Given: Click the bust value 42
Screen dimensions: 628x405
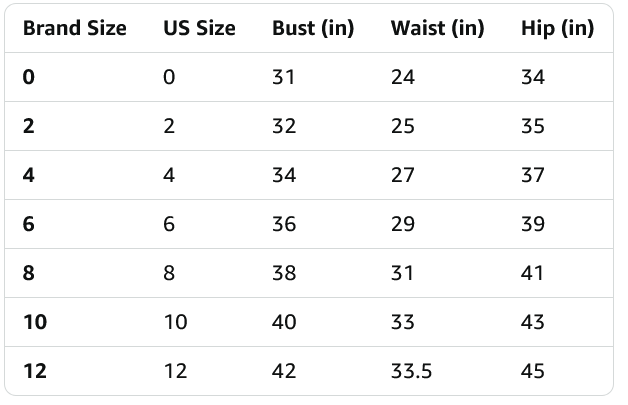Looking at the screenshot, I should pyautogui.click(x=284, y=371).
